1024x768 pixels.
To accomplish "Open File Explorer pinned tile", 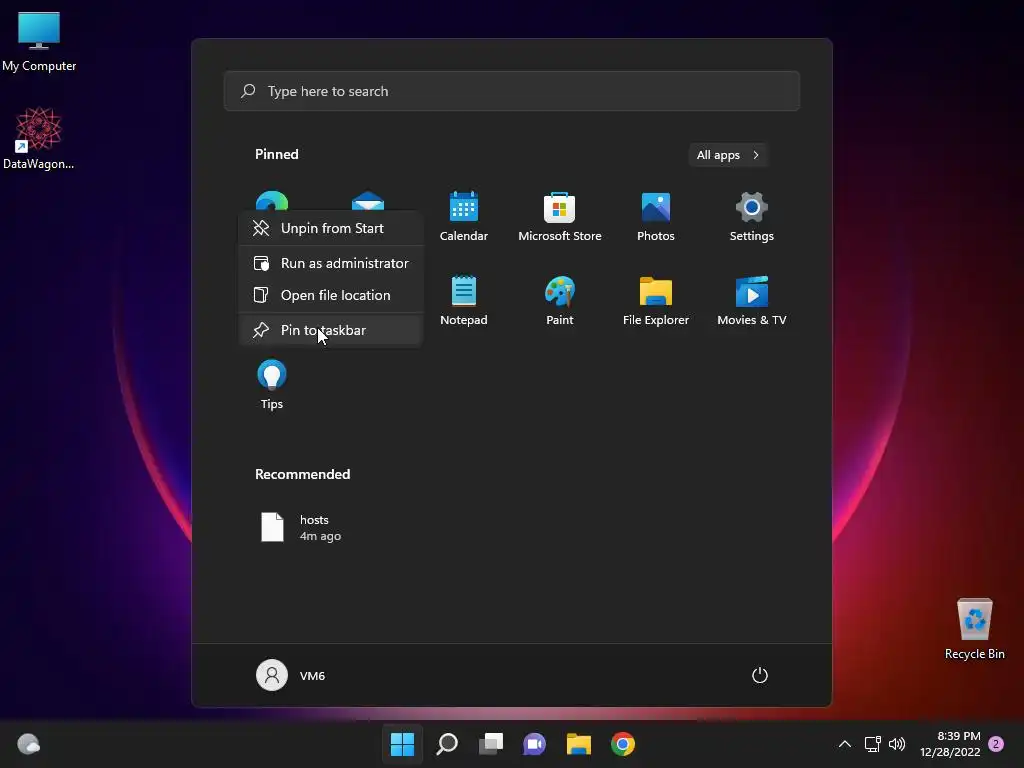I will coord(656,300).
